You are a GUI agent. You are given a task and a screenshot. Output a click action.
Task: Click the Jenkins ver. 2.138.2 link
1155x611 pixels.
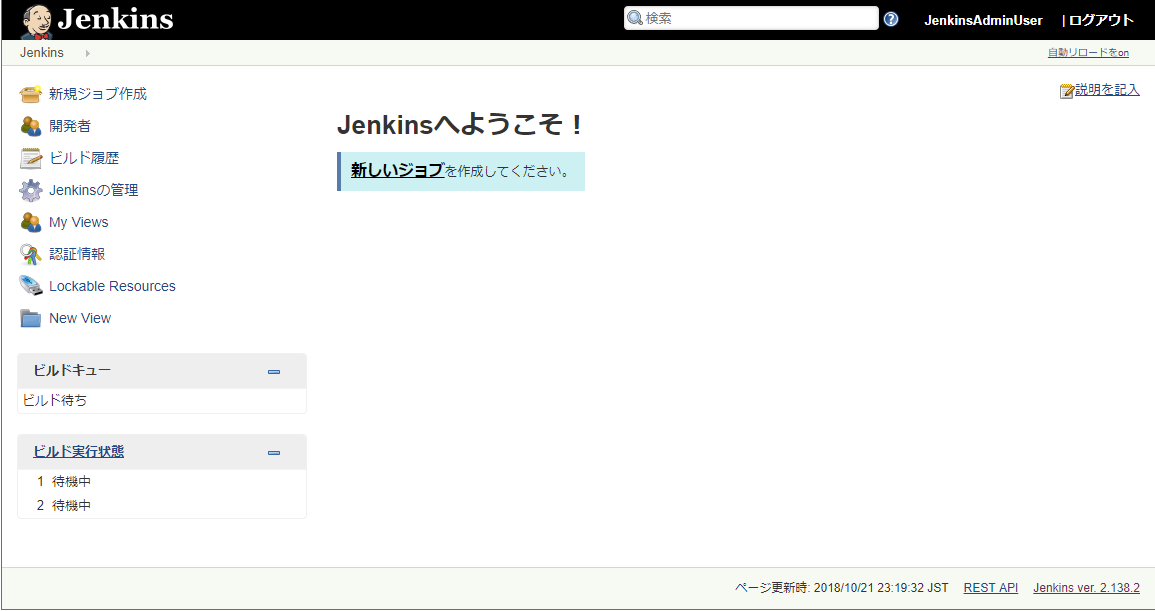click(1086, 587)
